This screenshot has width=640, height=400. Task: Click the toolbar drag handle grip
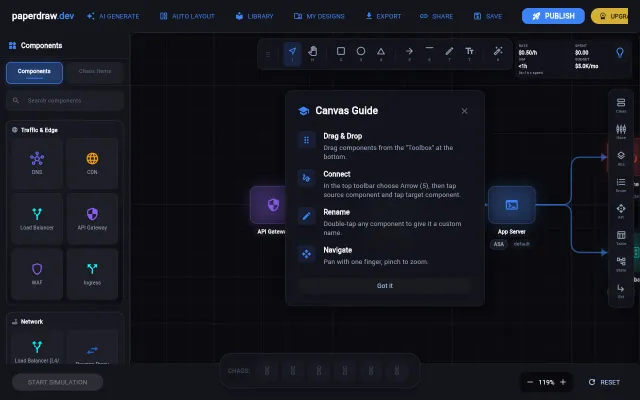(268, 54)
